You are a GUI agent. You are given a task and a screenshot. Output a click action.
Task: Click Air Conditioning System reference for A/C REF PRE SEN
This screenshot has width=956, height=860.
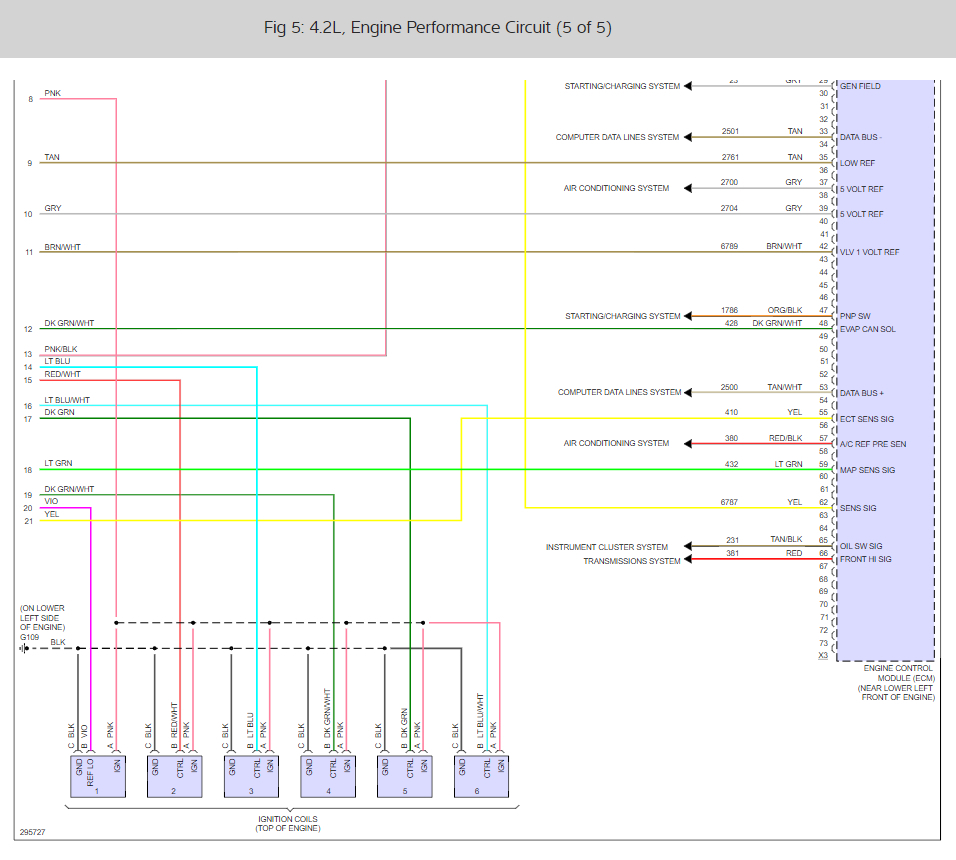tap(616, 443)
